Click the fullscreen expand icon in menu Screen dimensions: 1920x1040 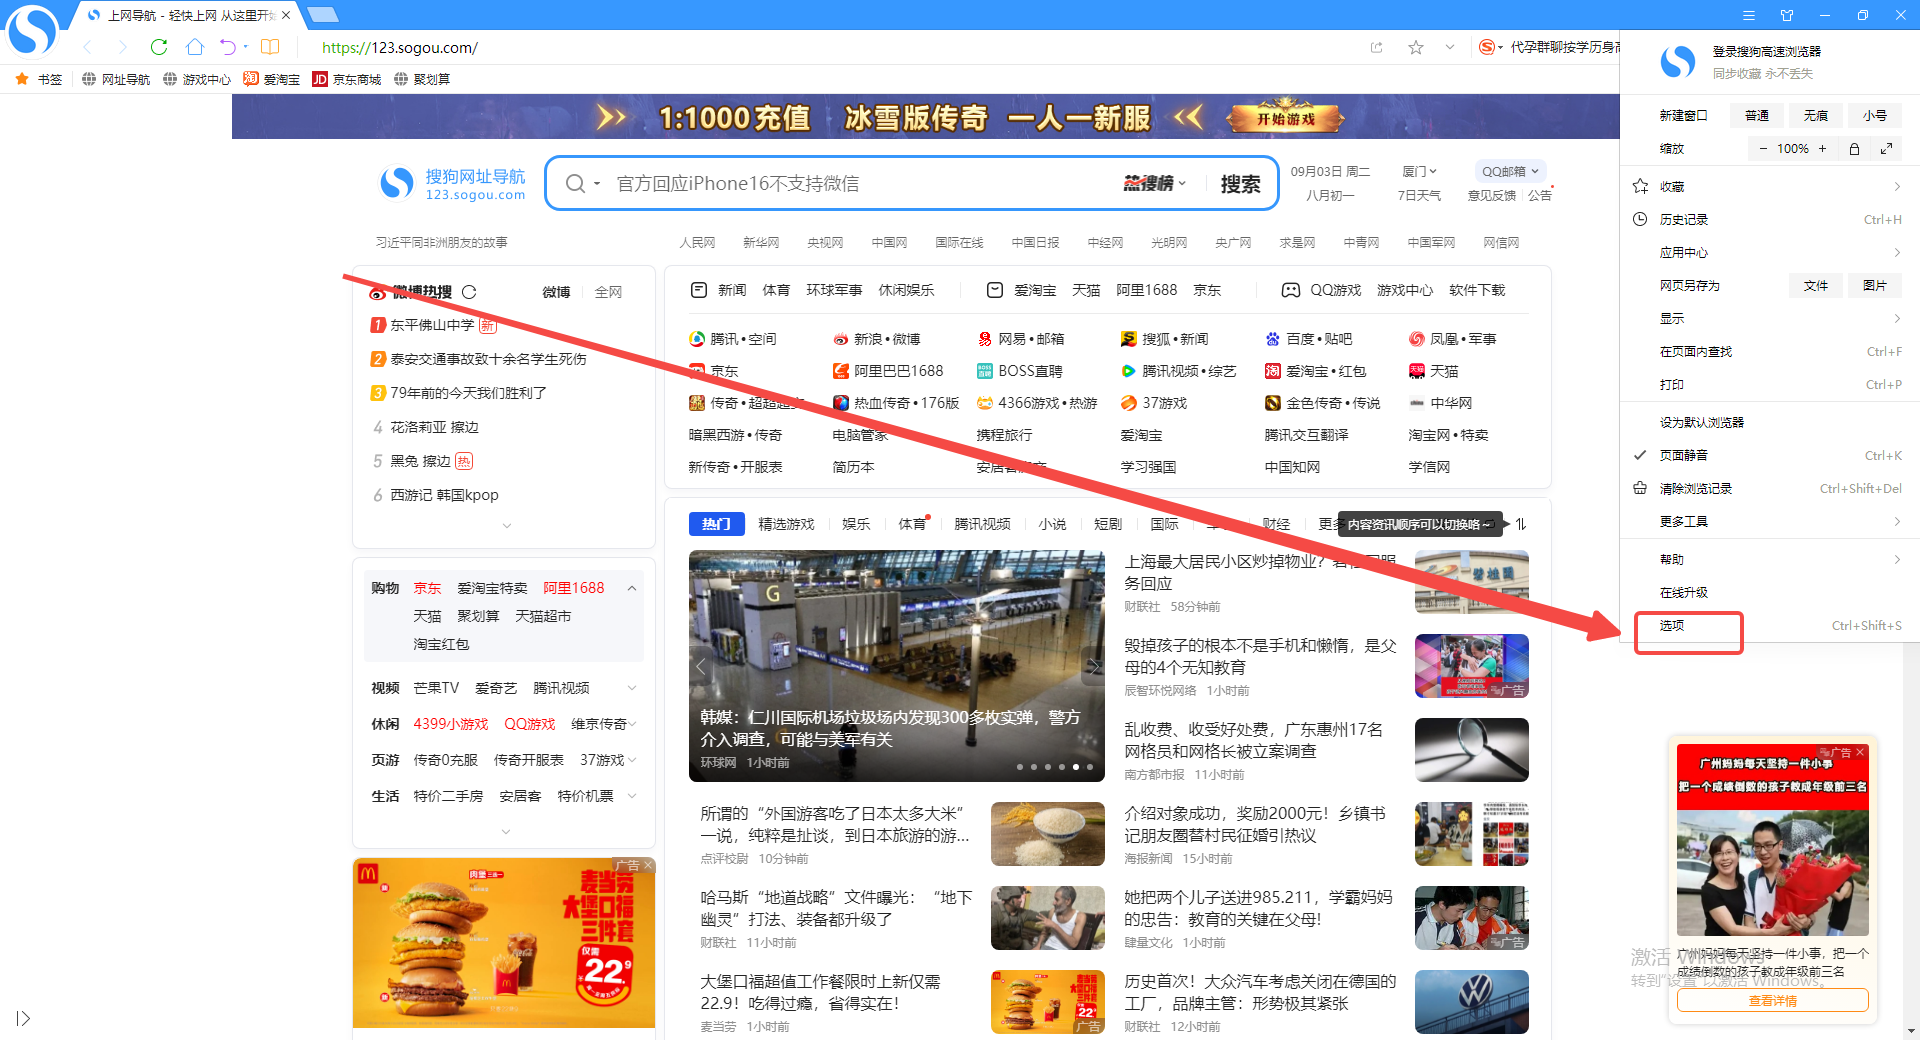[1886, 148]
